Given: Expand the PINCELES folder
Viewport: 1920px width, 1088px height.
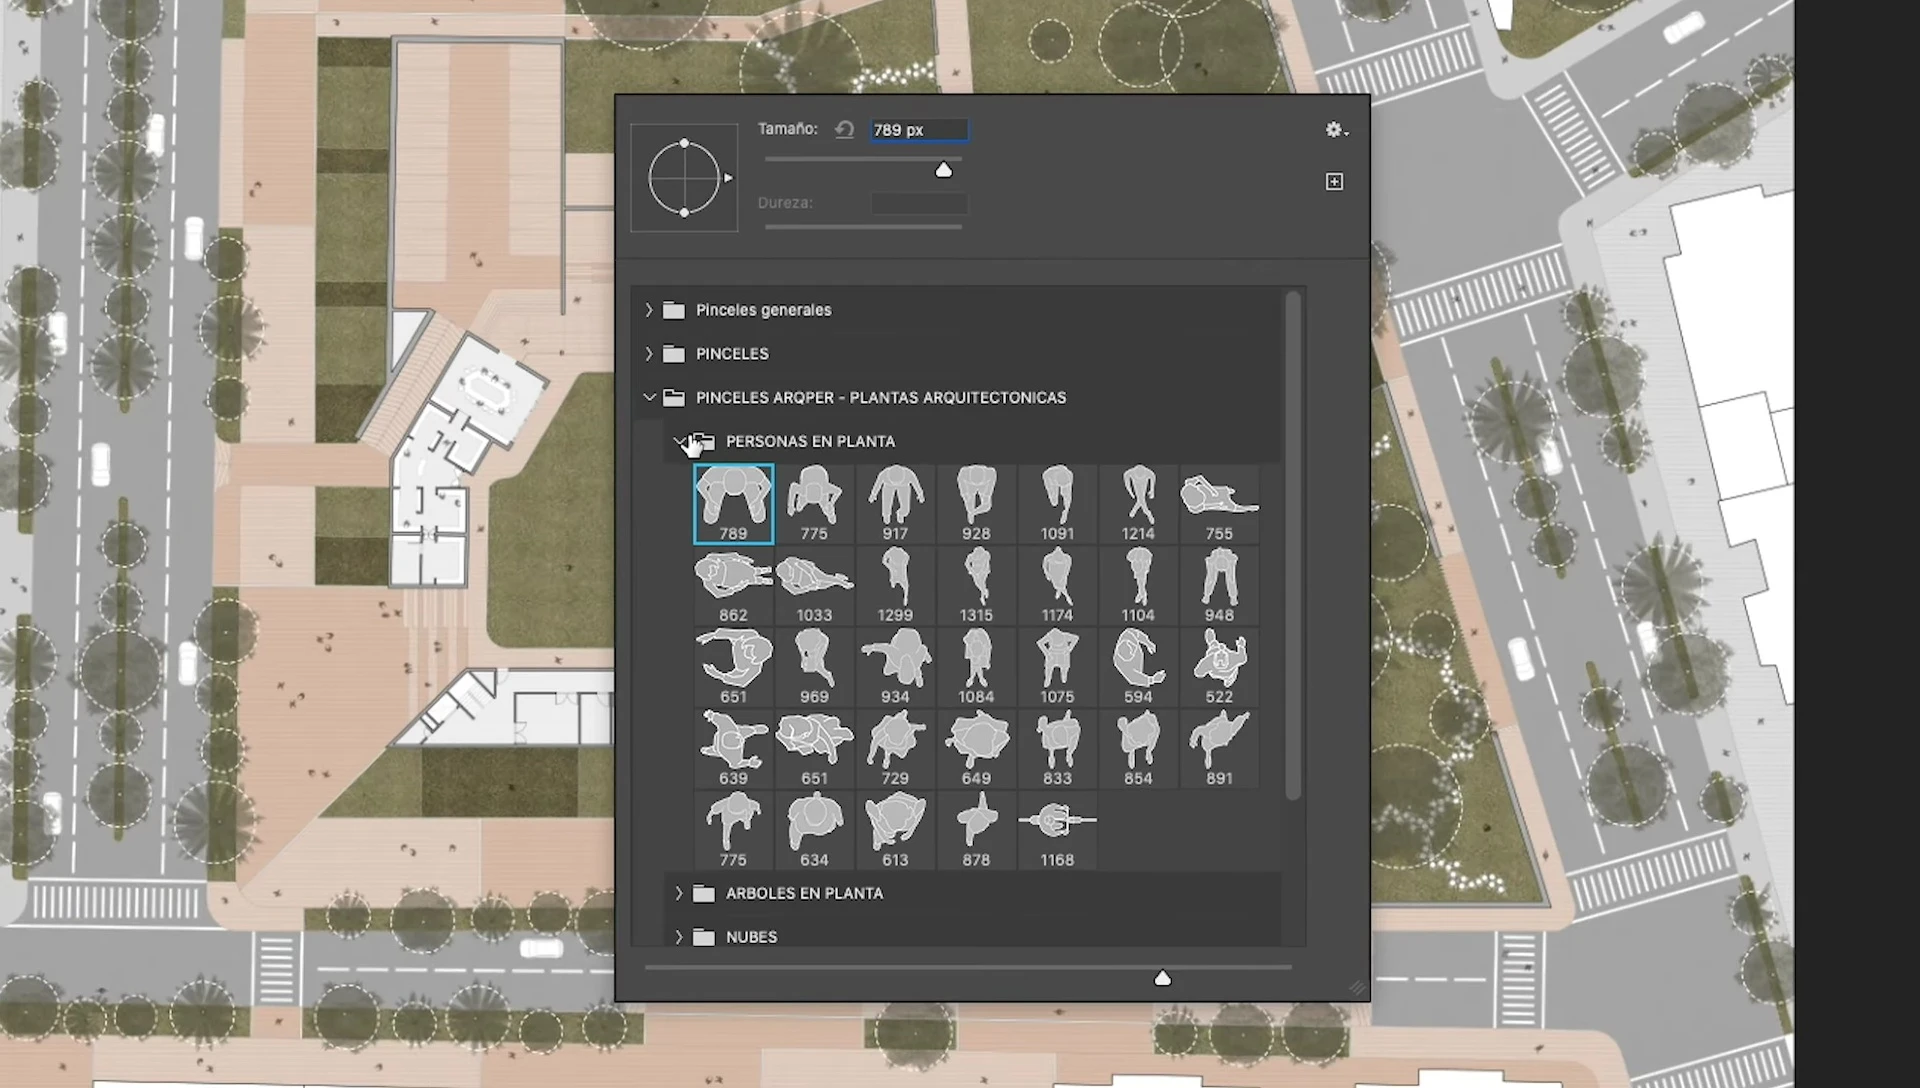Looking at the screenshot, I should pos(649,354).
